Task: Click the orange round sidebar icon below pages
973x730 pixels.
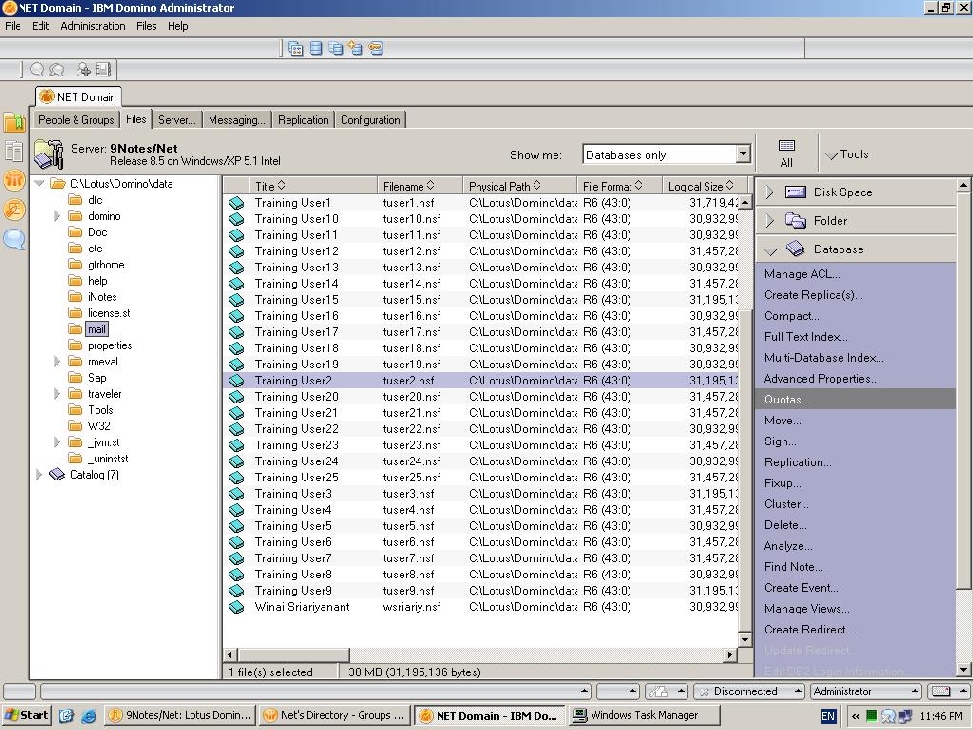Action: (x=14, y=180)
